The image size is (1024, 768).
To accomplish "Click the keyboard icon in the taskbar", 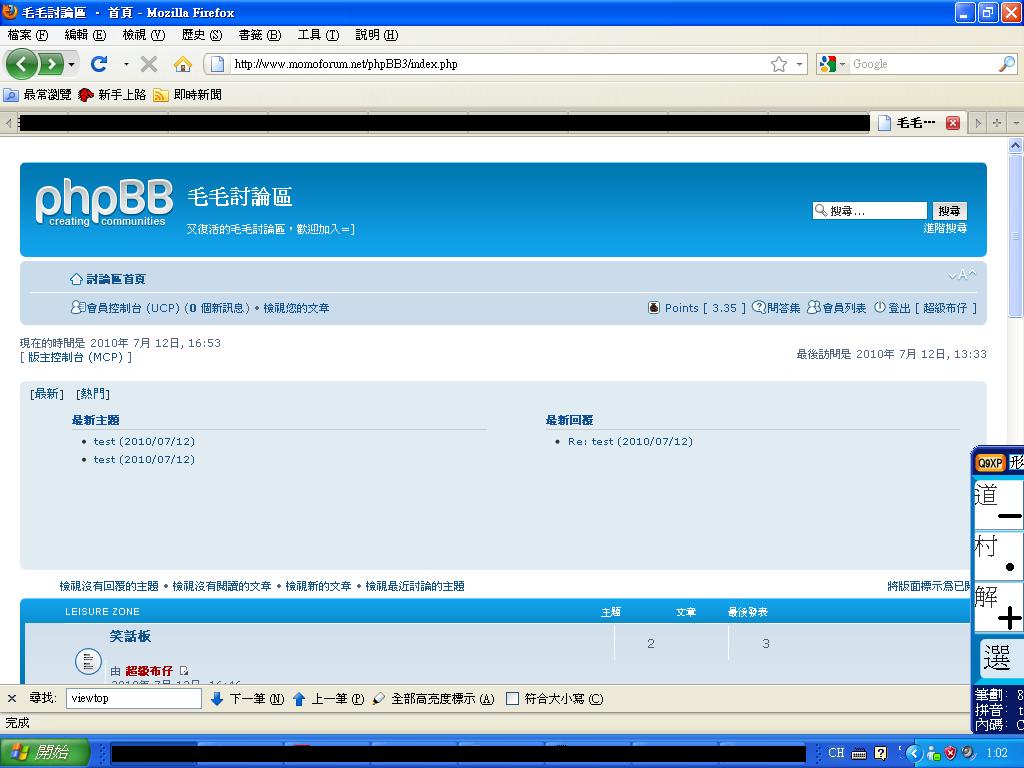I will click(x=859, y=754).
